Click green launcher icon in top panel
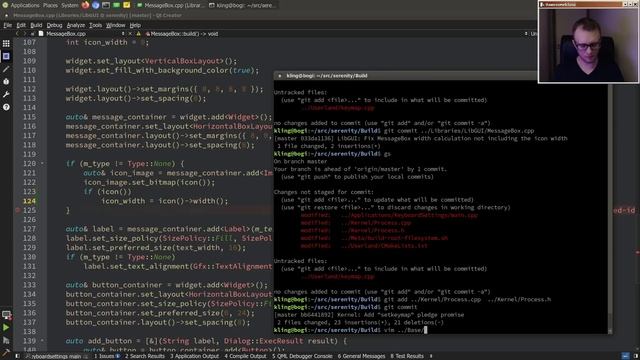Image resolution: width=640 pixels, height=360 pixels. point(116,5)
